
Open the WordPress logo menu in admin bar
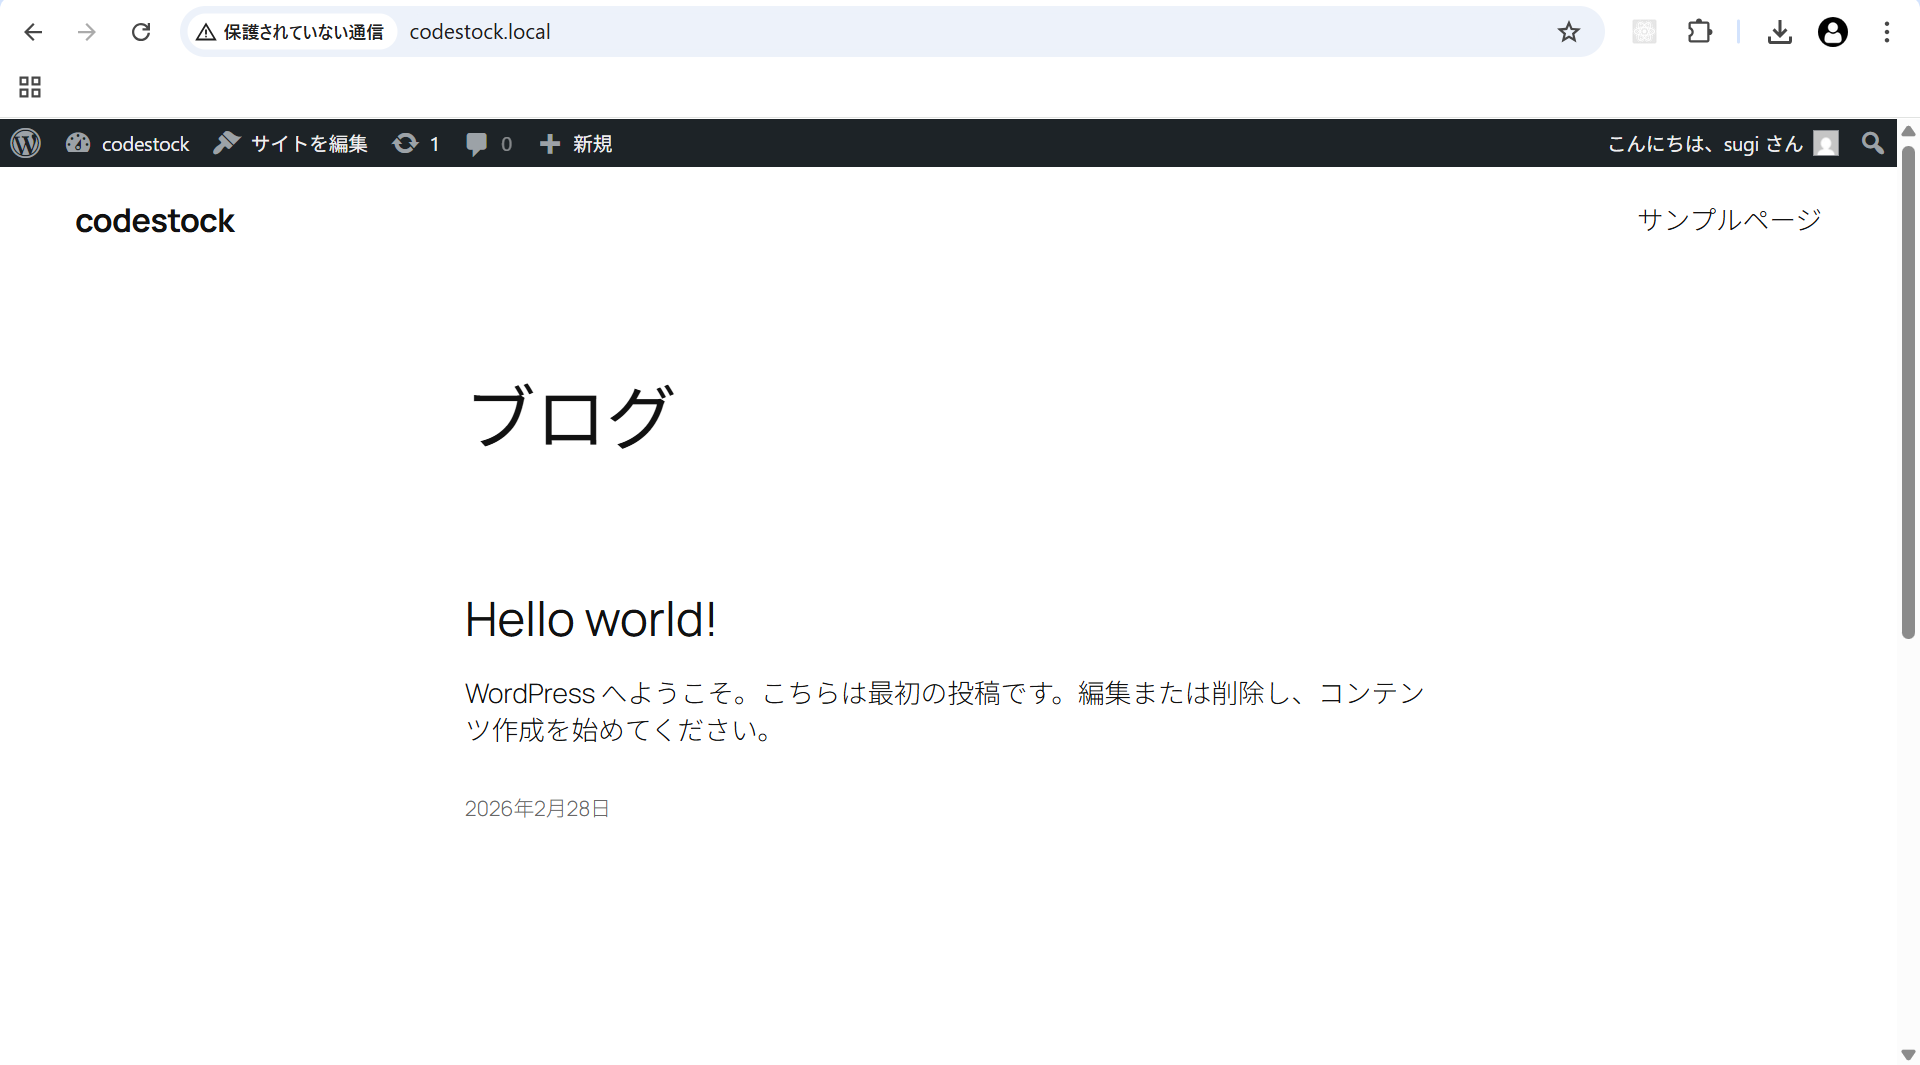(x=25, y=143)
